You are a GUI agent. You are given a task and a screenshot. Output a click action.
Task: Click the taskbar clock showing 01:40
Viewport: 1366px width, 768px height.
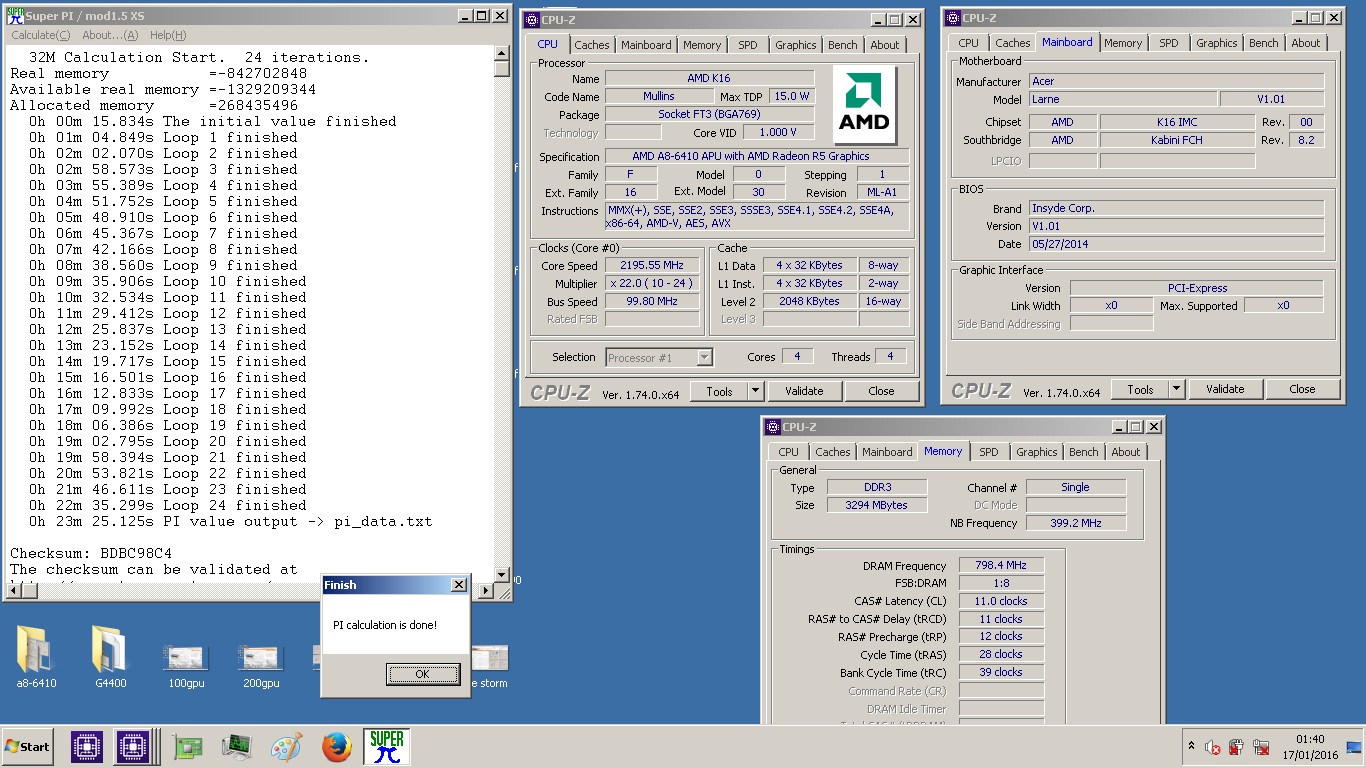1309,740
